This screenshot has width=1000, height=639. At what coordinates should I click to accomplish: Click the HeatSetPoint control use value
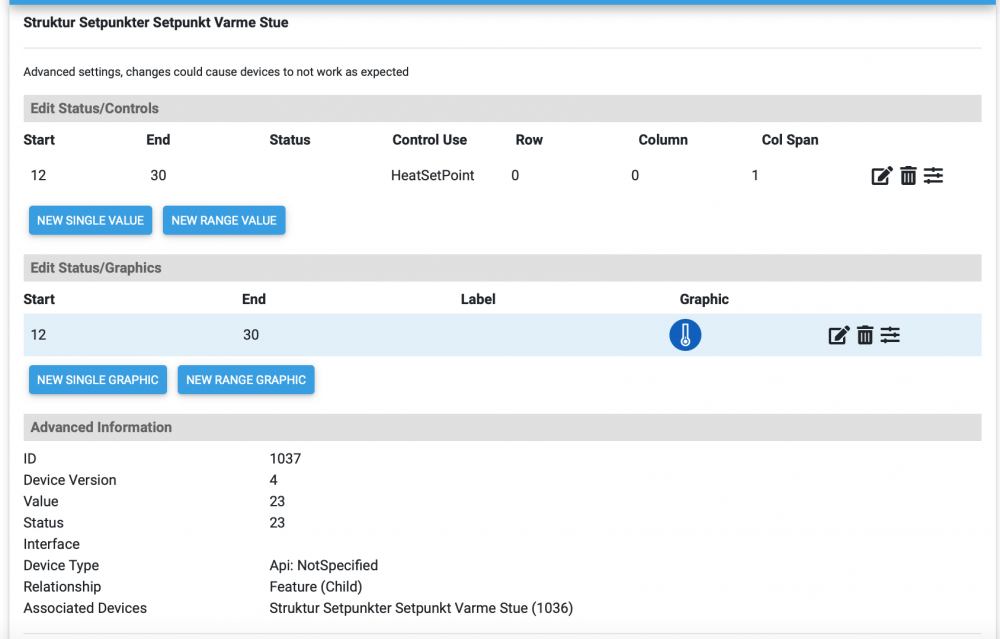432,175
